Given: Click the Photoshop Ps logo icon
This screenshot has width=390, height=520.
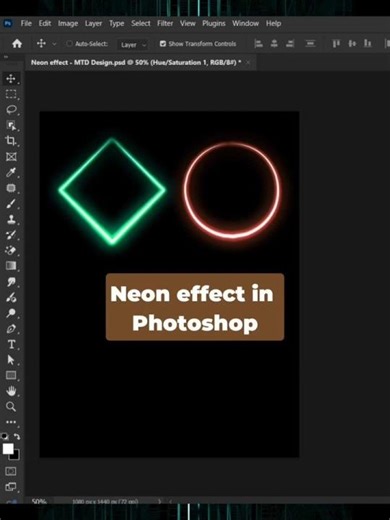Looking at the screenshot, I should [8, 23].
